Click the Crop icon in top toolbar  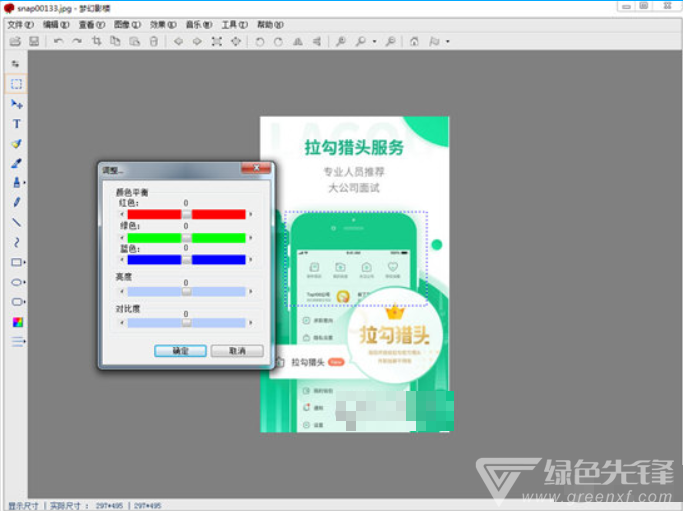pos(97,41)
